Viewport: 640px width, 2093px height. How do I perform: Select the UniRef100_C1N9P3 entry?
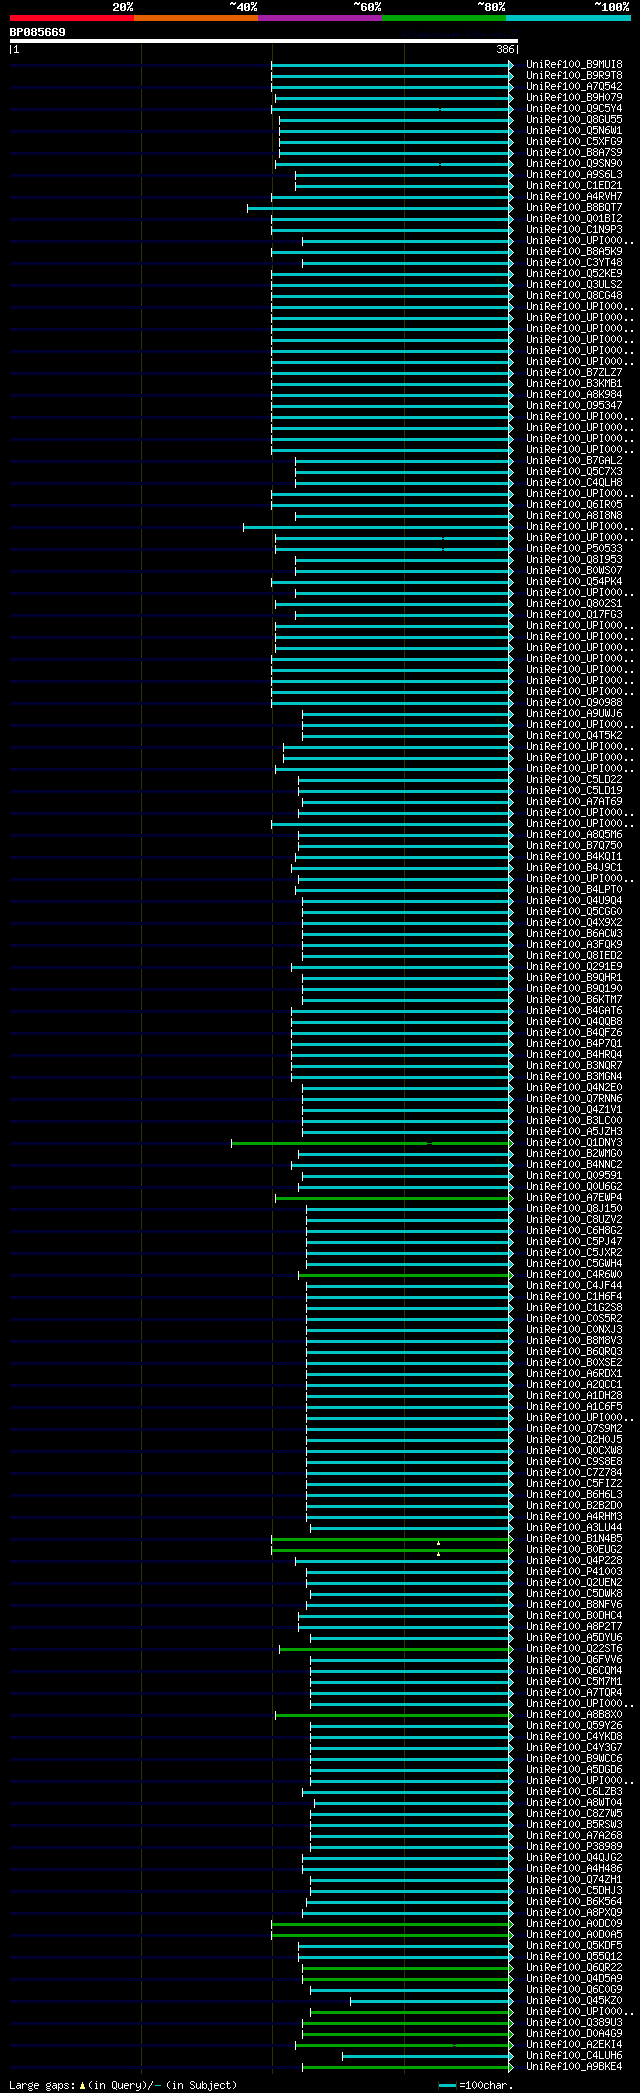574,230
